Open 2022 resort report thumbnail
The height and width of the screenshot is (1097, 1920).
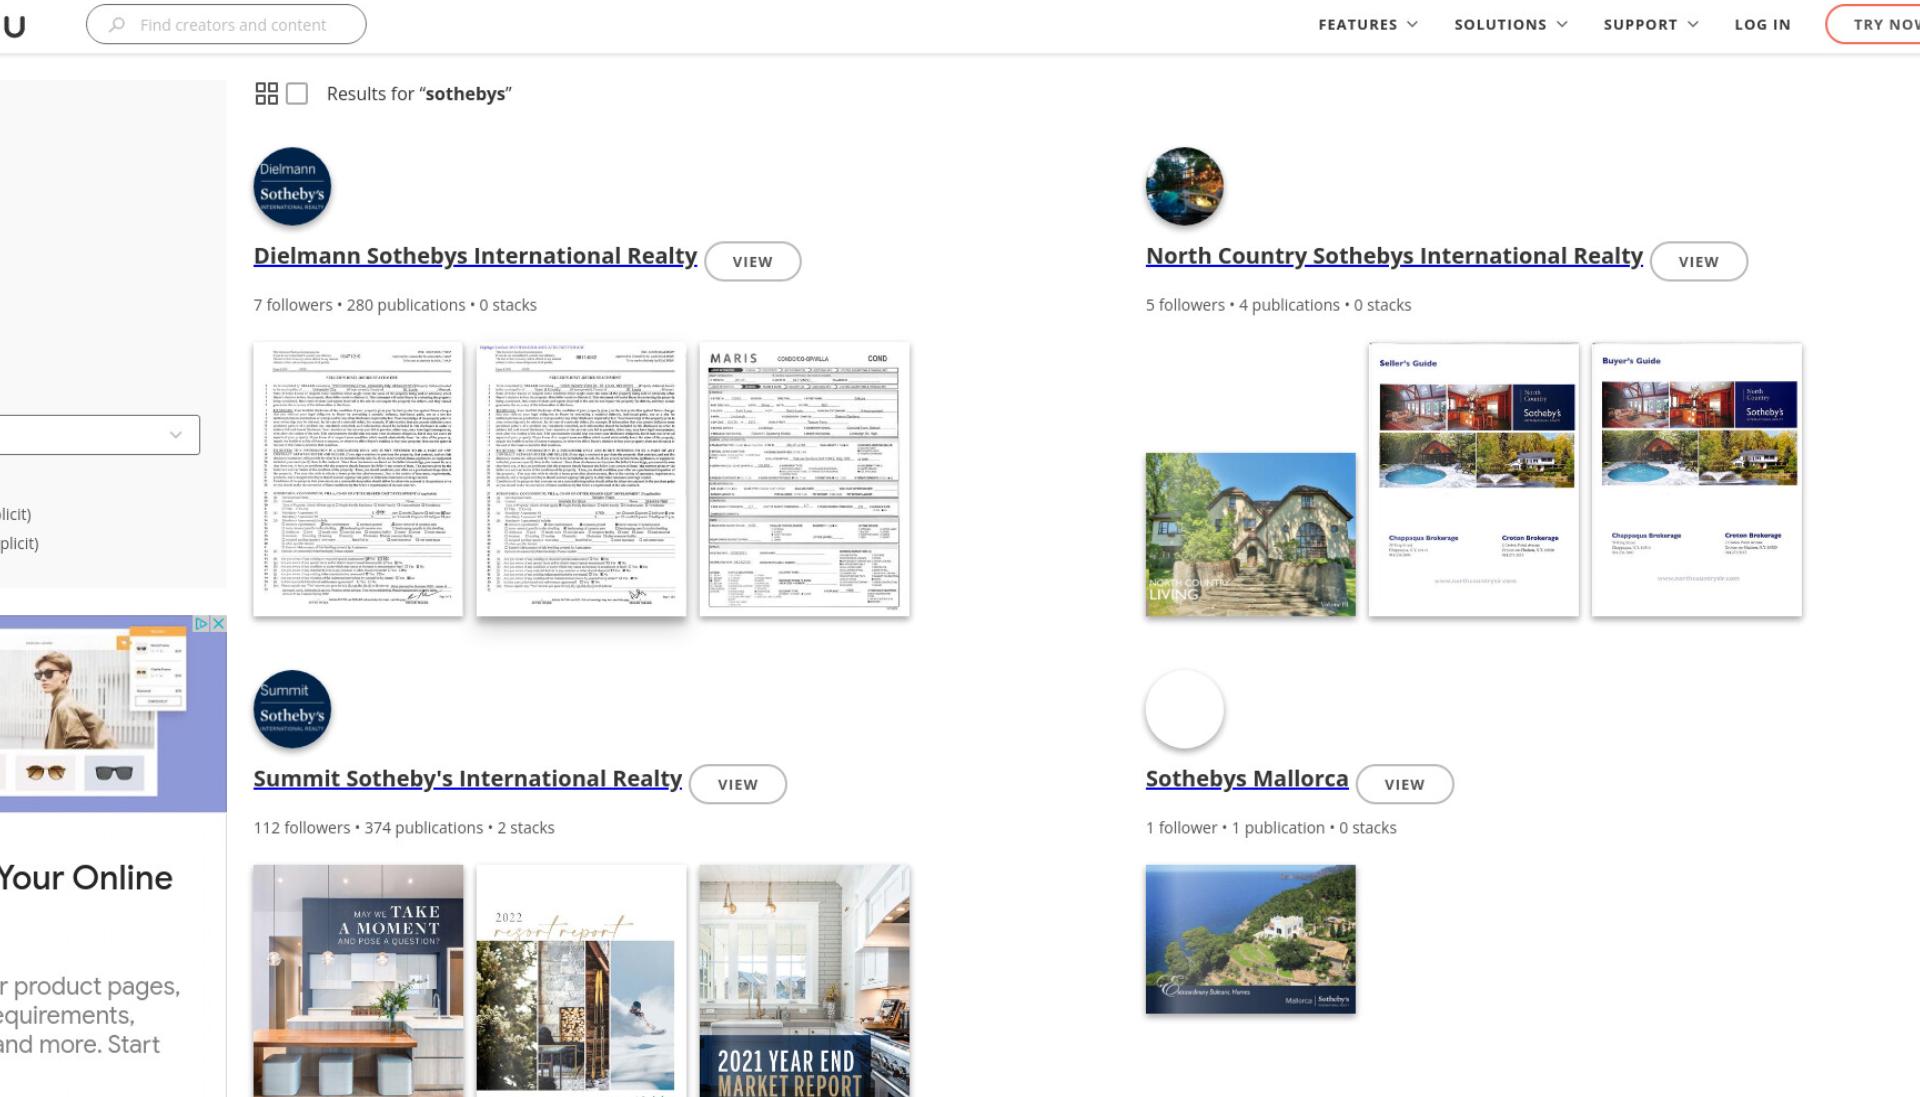[x=581, y=981]
